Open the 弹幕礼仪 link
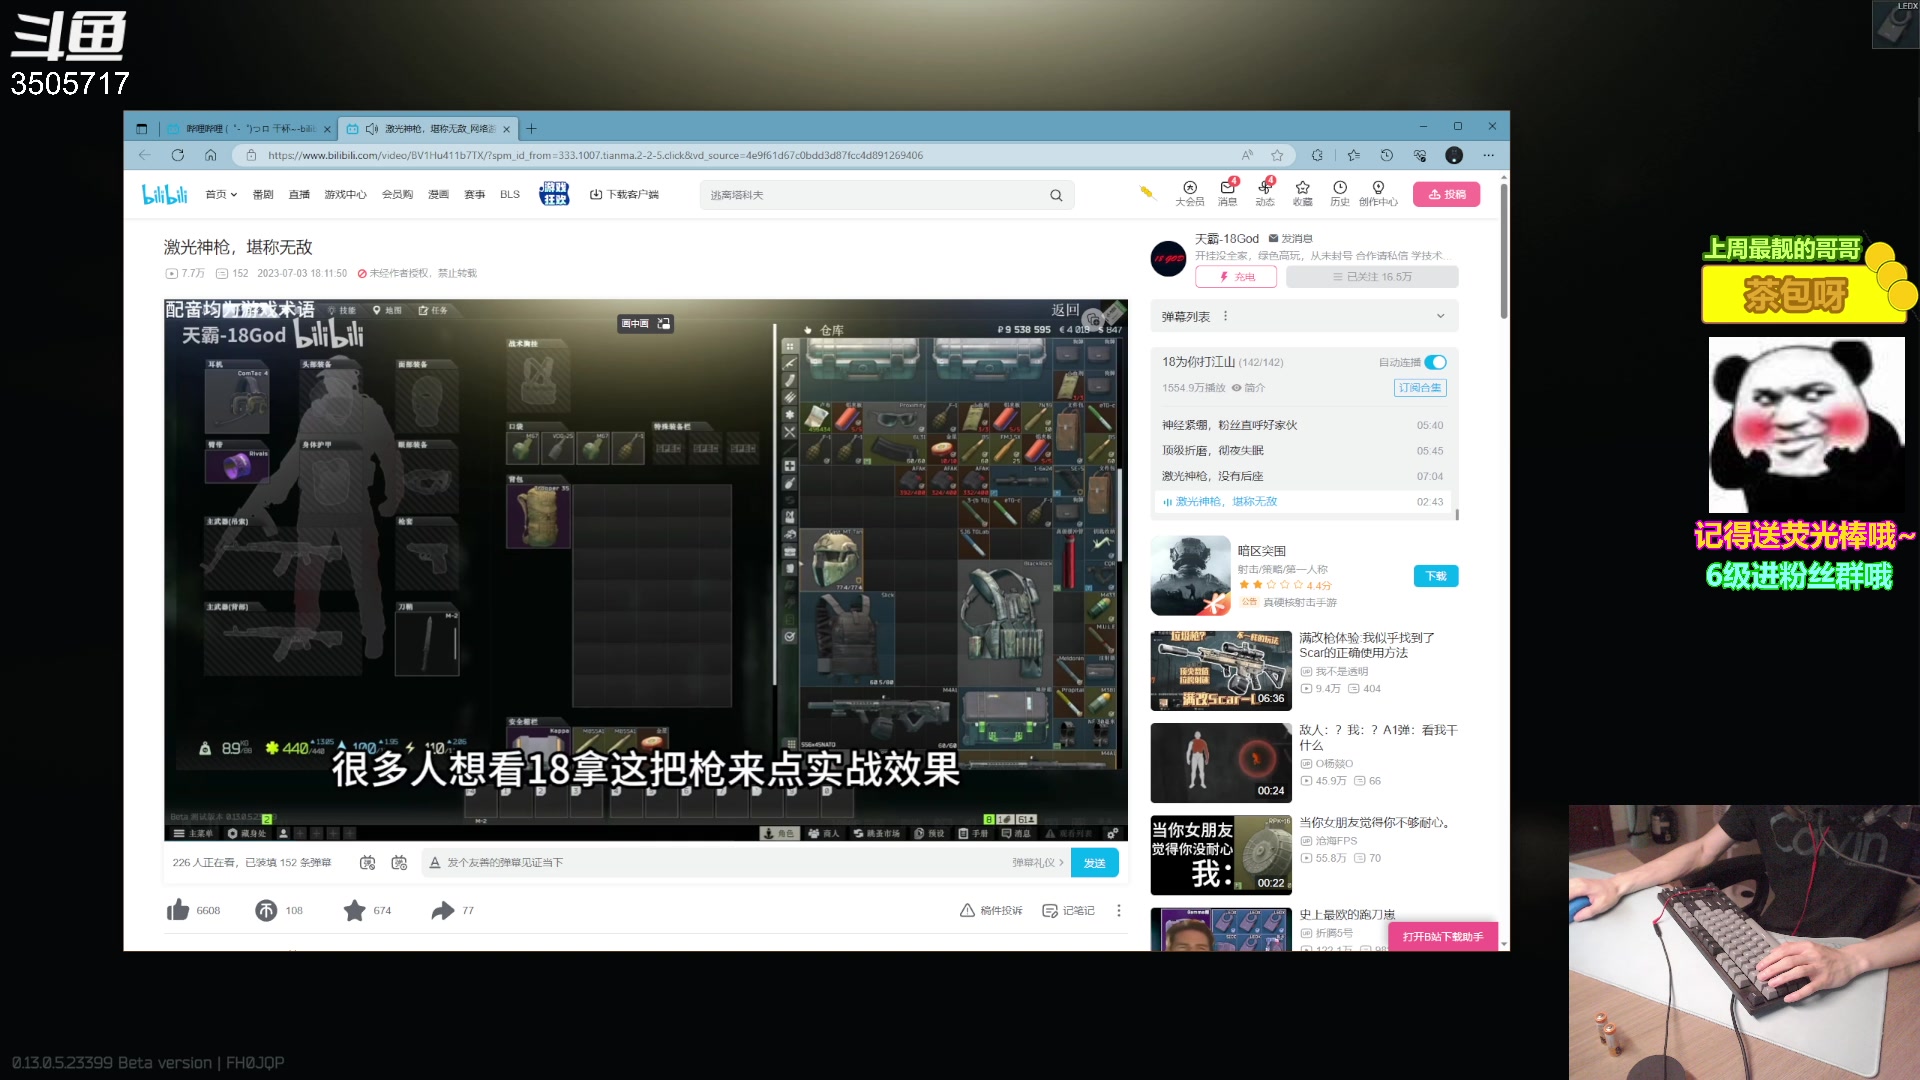The image size is (1920, 1080). [x=1037, y=862]
